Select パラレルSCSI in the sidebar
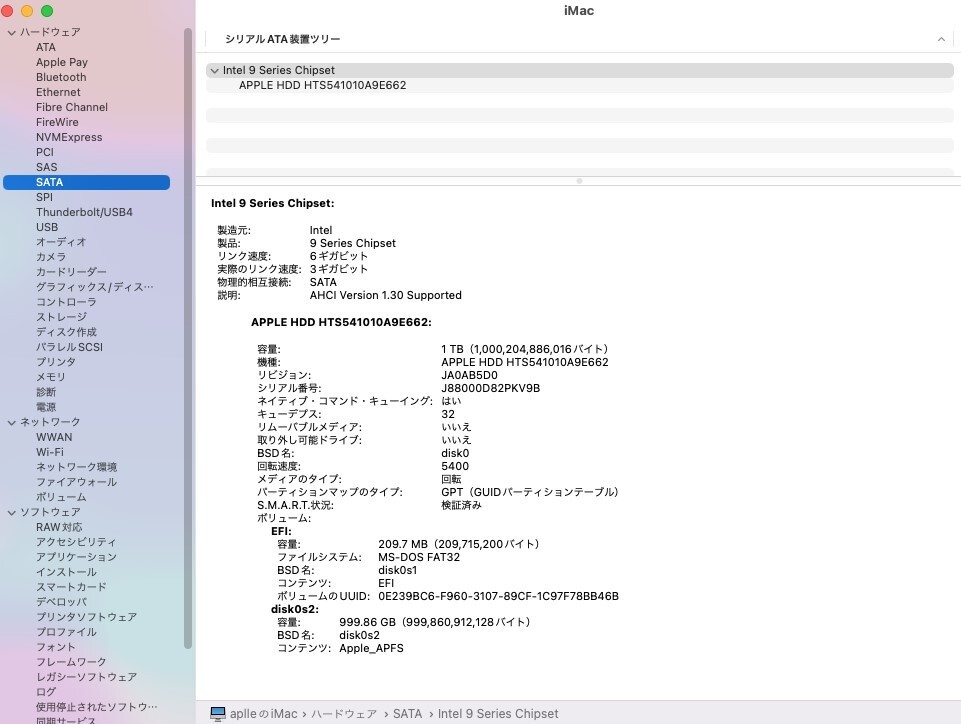The image size is (961, 724). click(x=69, y=347)
